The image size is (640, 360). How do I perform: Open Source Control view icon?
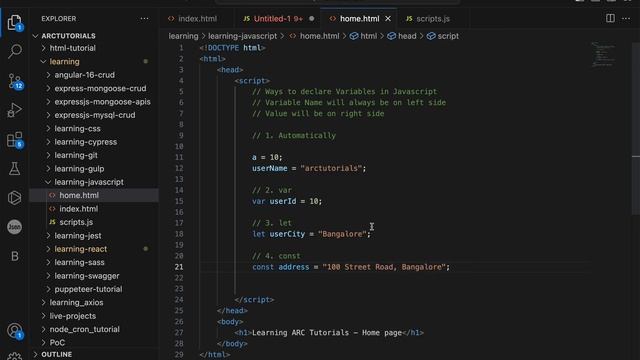pyautogui.click(x=15, y=81)
